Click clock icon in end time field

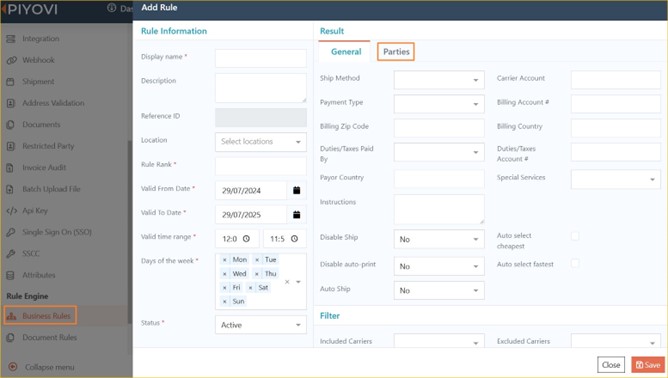click(294, 239)
